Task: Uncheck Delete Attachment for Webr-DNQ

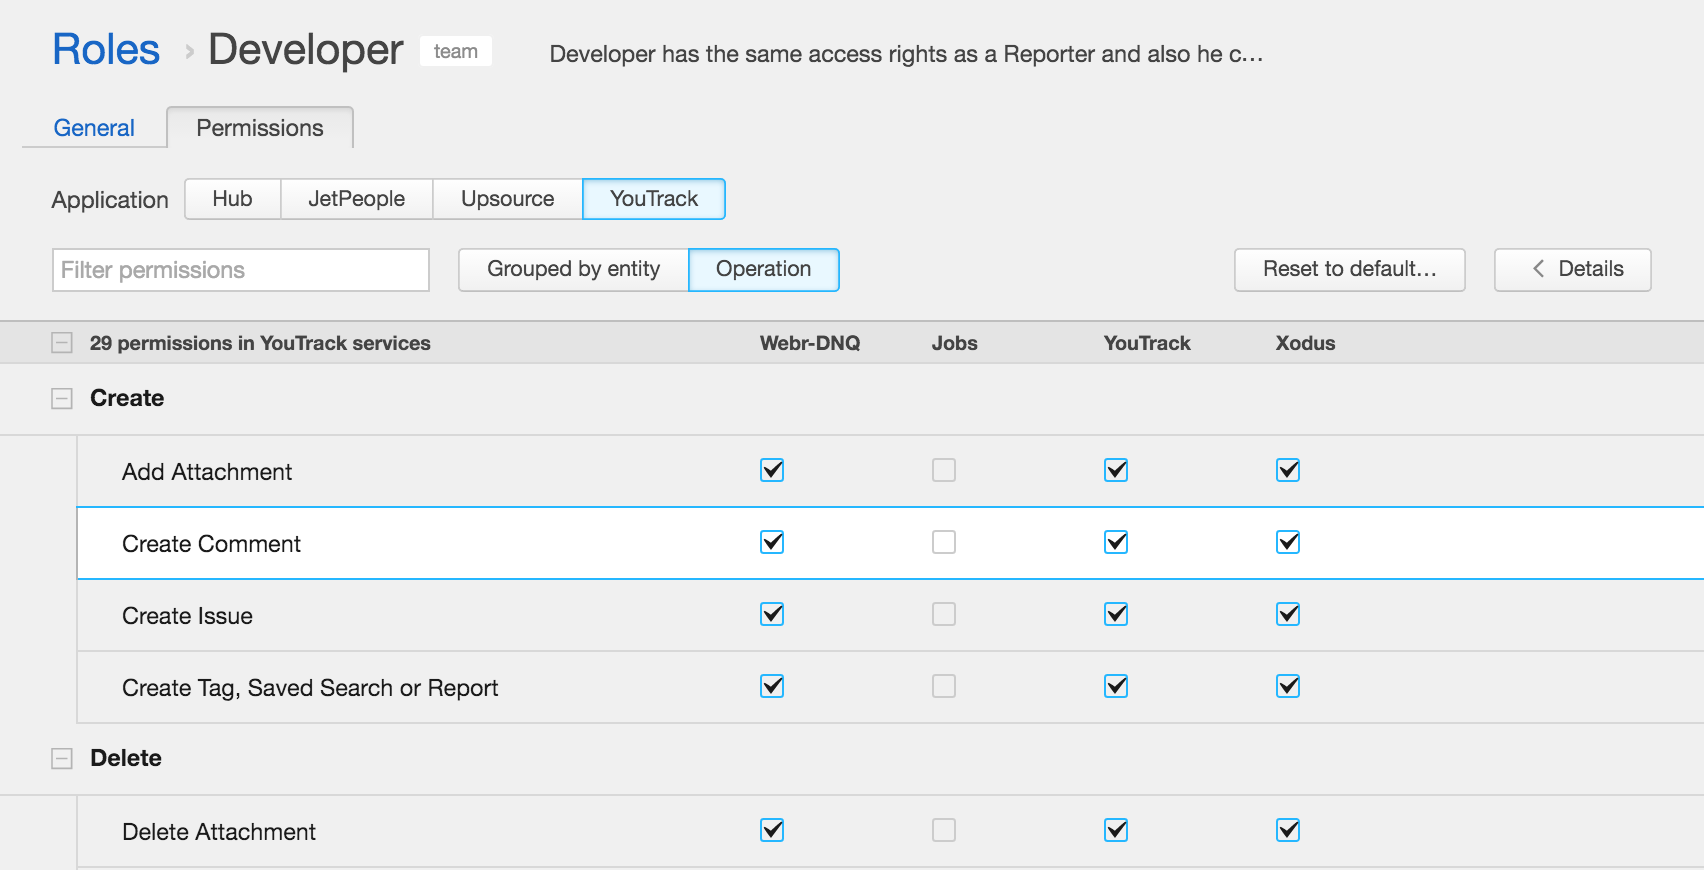Action: click(772, 830)
